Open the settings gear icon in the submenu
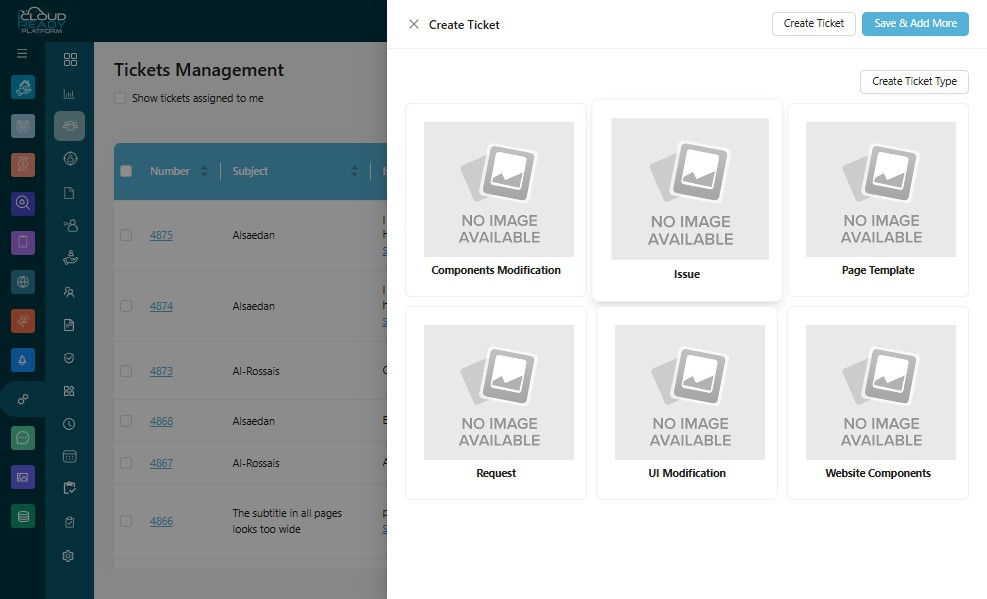 pyautogui.click(x=69, y=556)
